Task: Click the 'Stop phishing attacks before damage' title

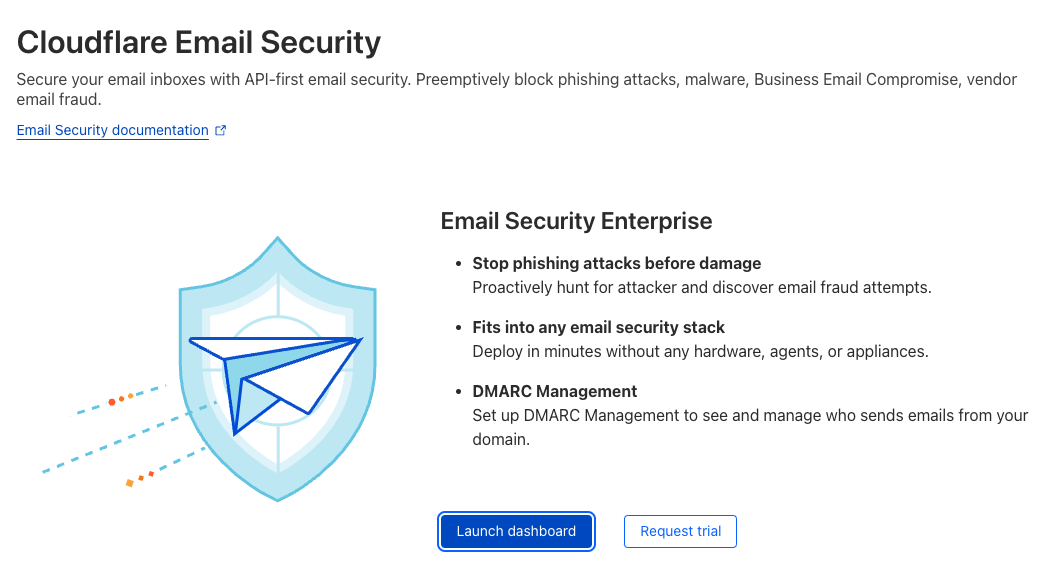Action: (x=616, y=263)
